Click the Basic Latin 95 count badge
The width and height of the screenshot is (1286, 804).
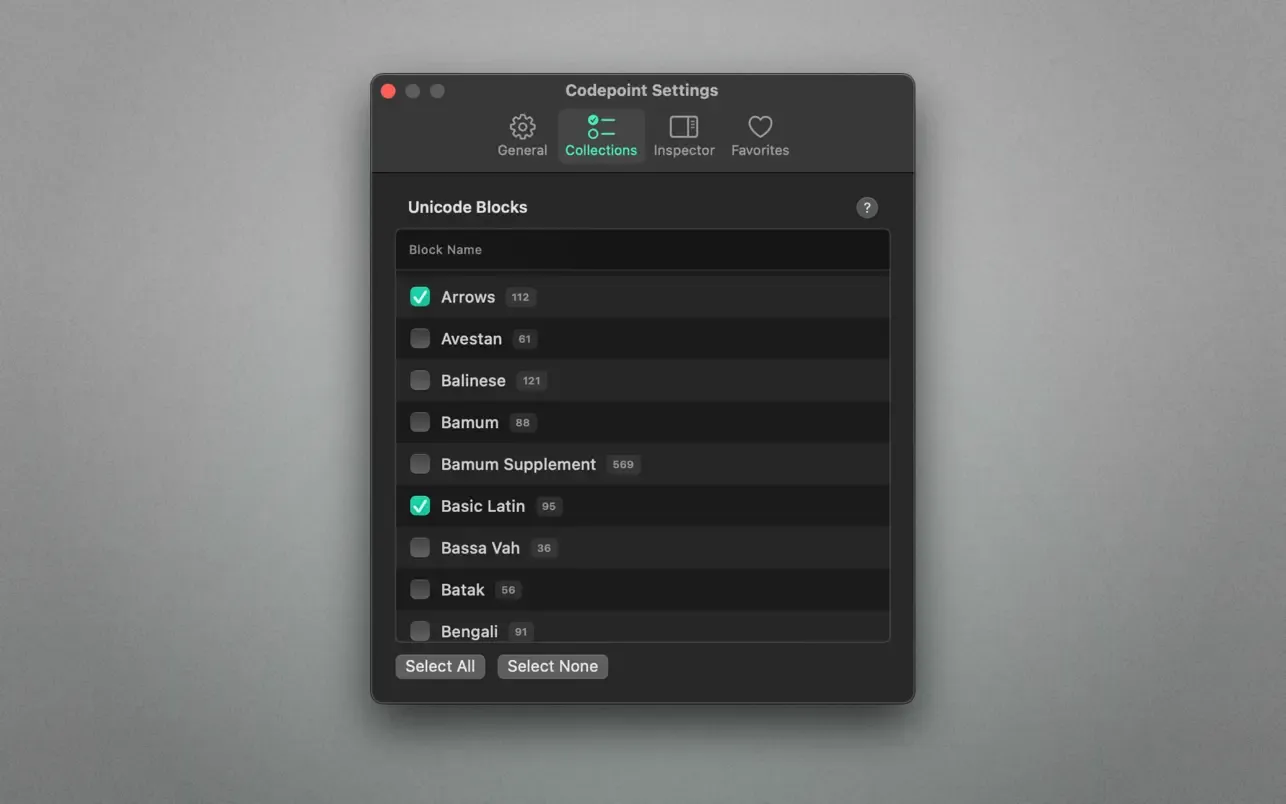click(548, 507)
